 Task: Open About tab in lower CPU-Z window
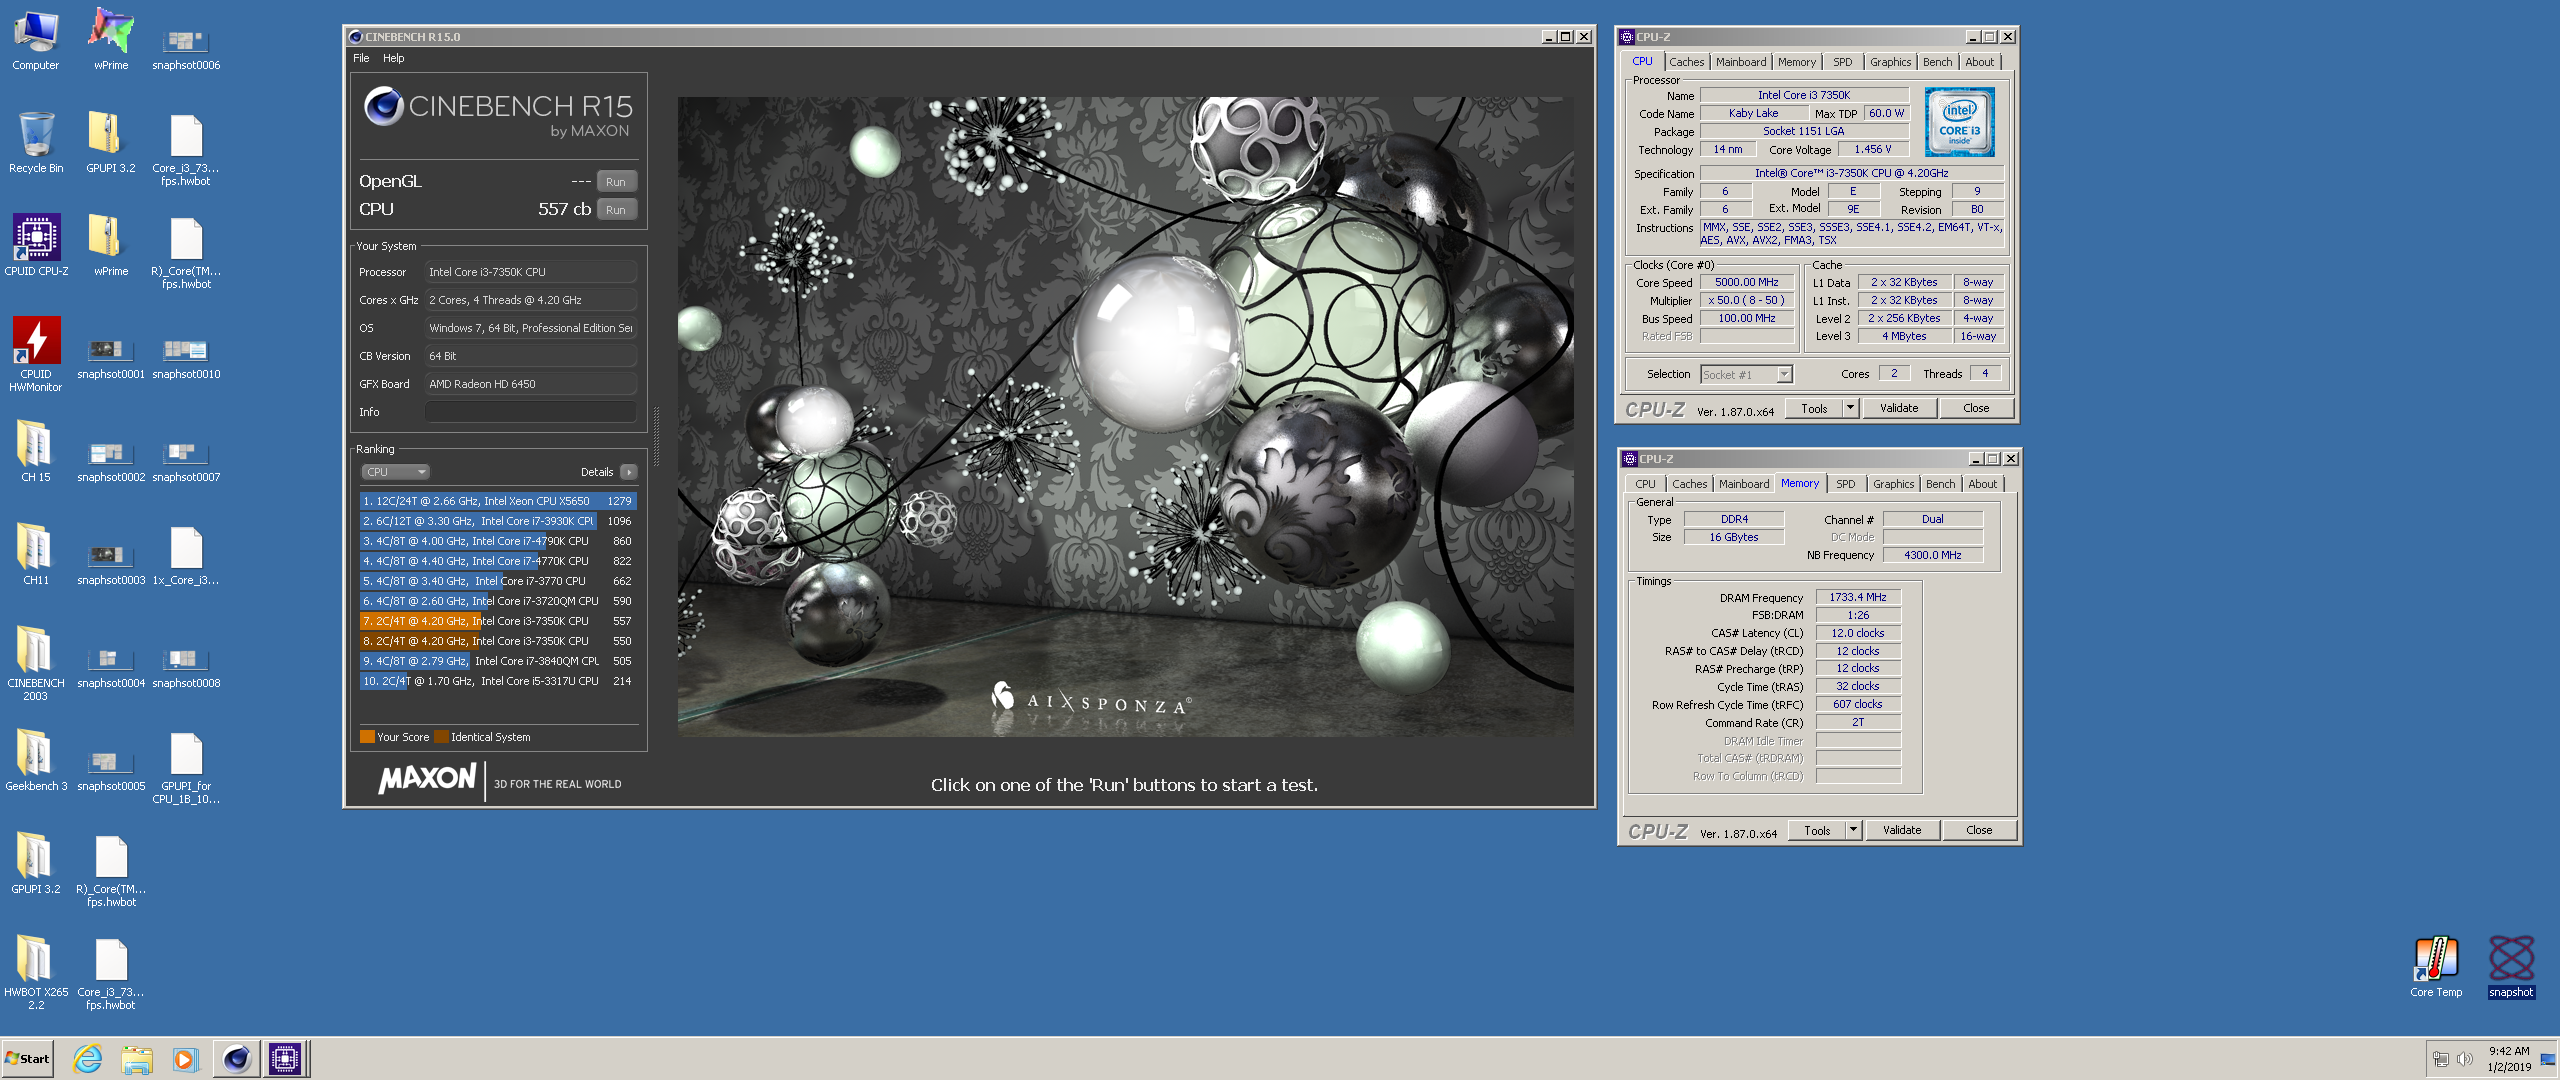(x=1982, y=484)
